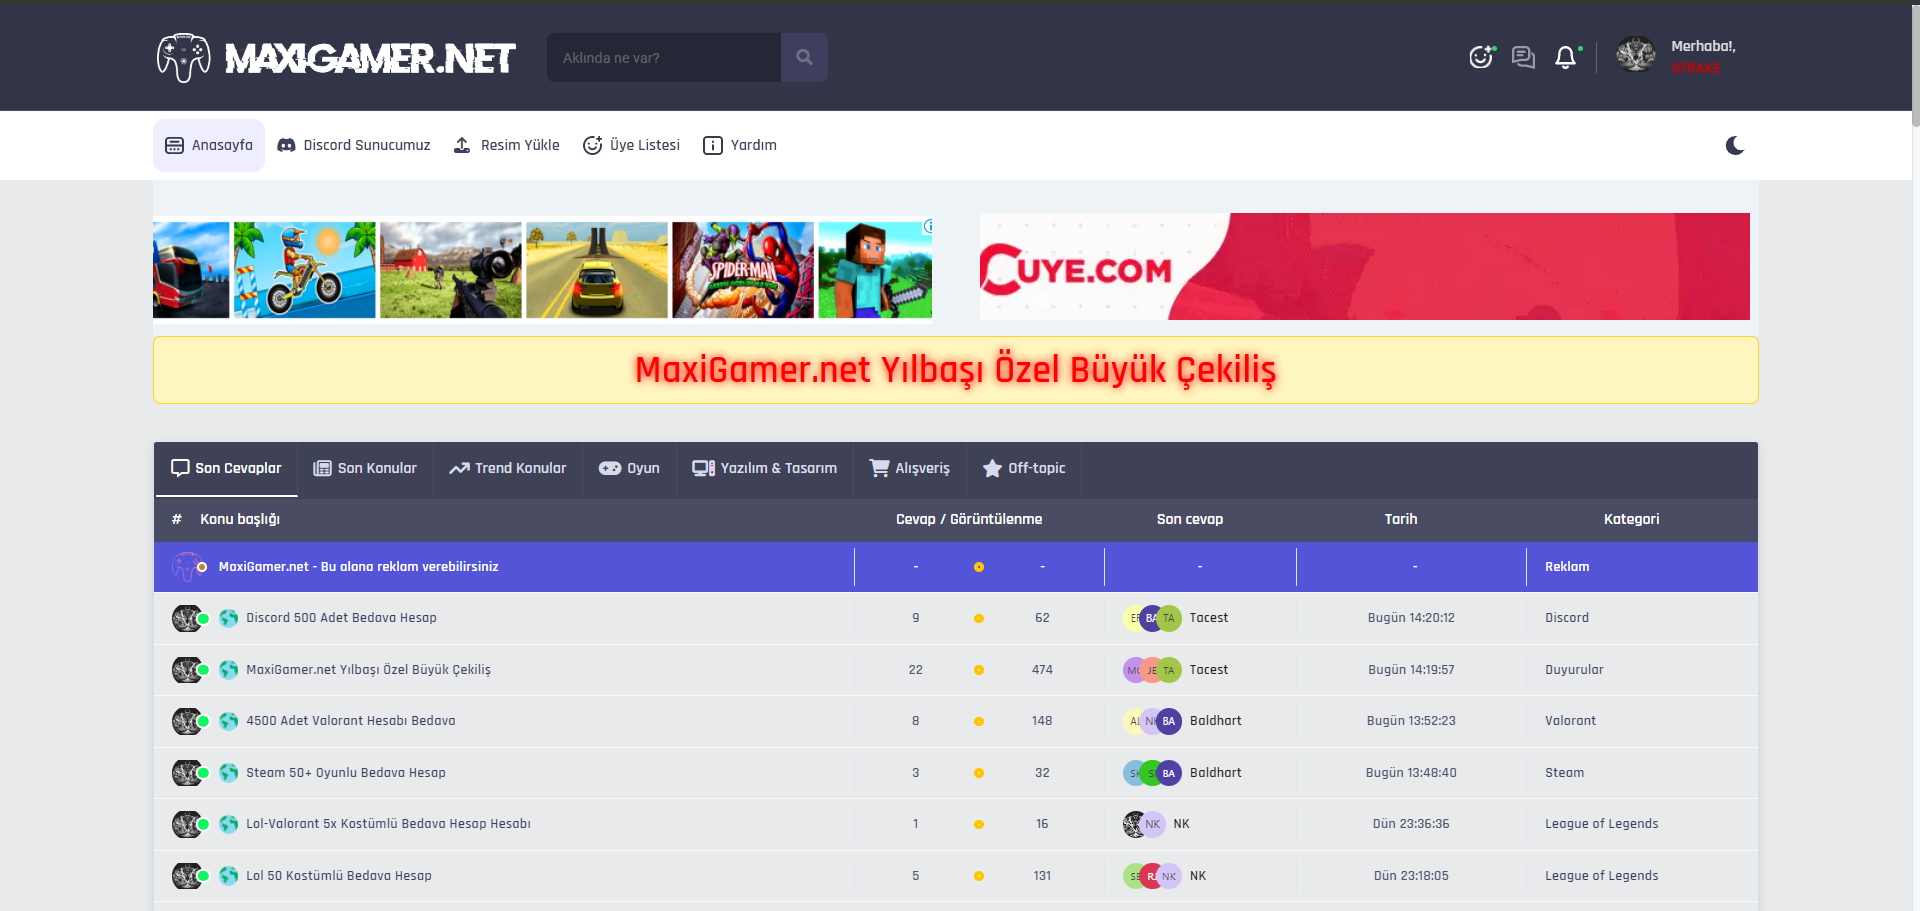The image size is (1920, 911).
Task: Click Baldhart last-reply name on Valorant row
Action: pyautogui.click(x=1216, y=721)
